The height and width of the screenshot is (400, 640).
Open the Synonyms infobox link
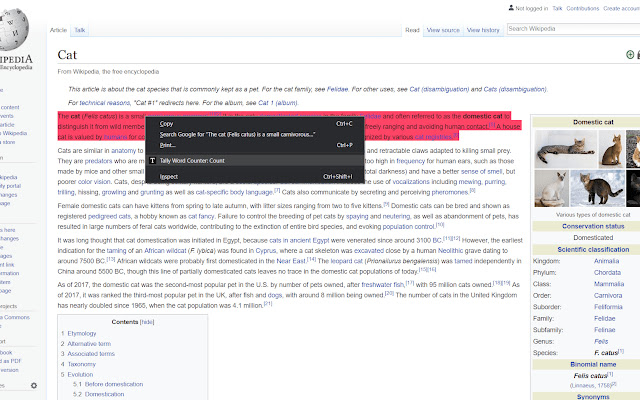click(x=593, y=397)
